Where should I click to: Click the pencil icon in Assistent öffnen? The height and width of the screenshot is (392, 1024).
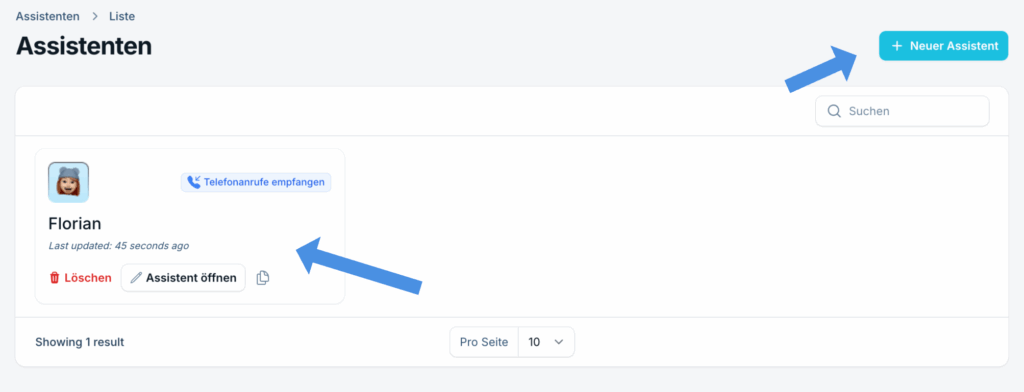[136, 278]
